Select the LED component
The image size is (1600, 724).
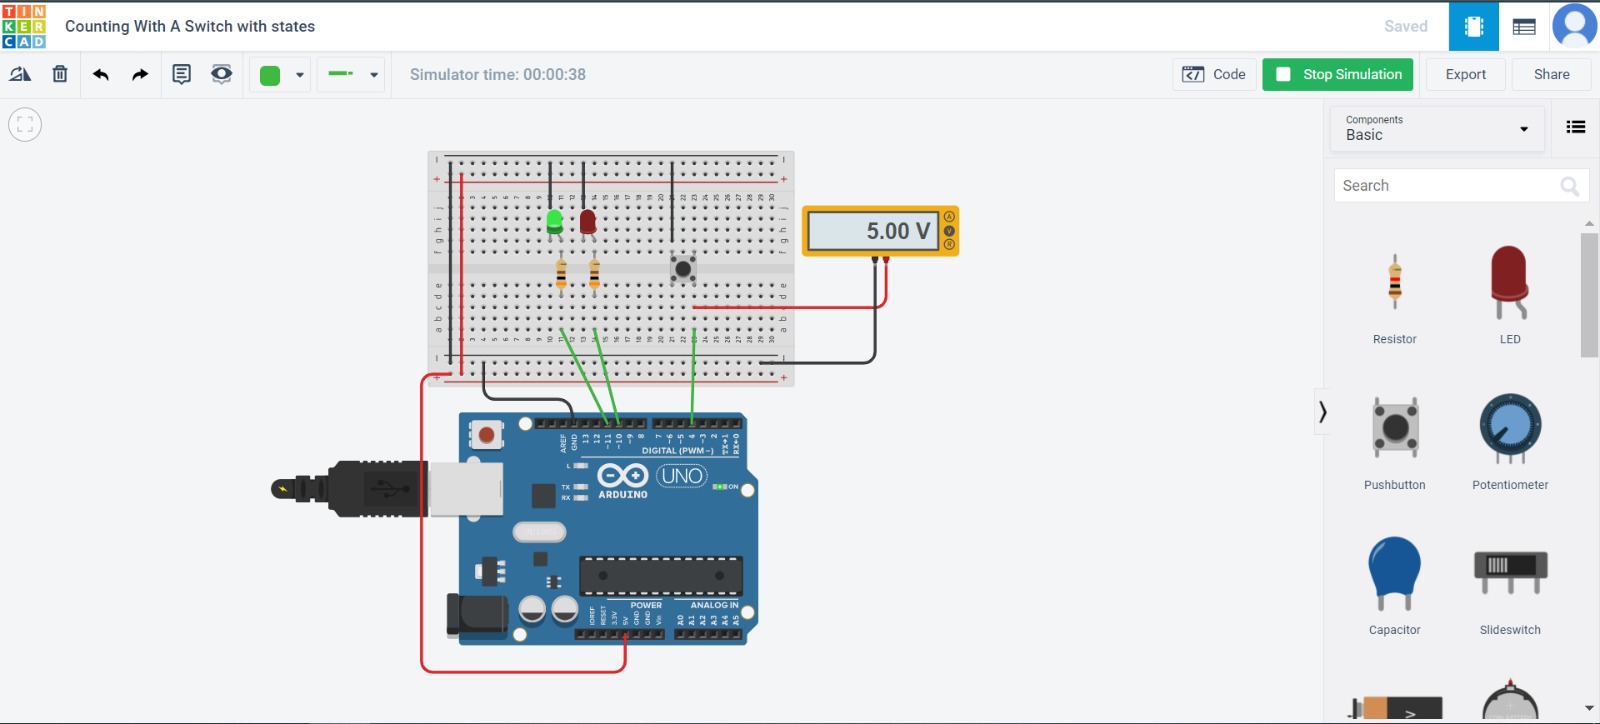pos(1510,297)
